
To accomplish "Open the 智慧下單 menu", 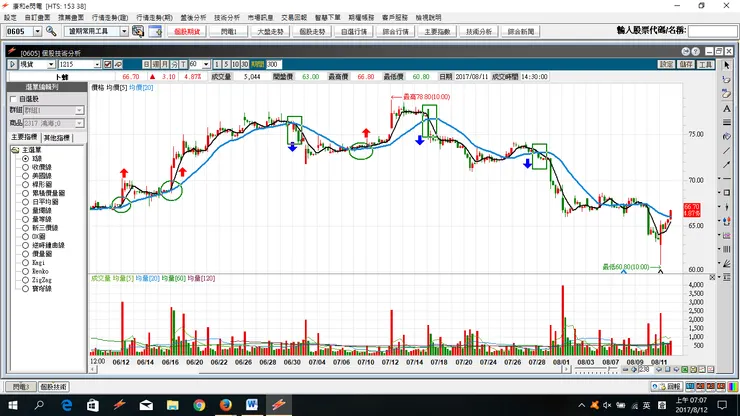I will 328,17.
